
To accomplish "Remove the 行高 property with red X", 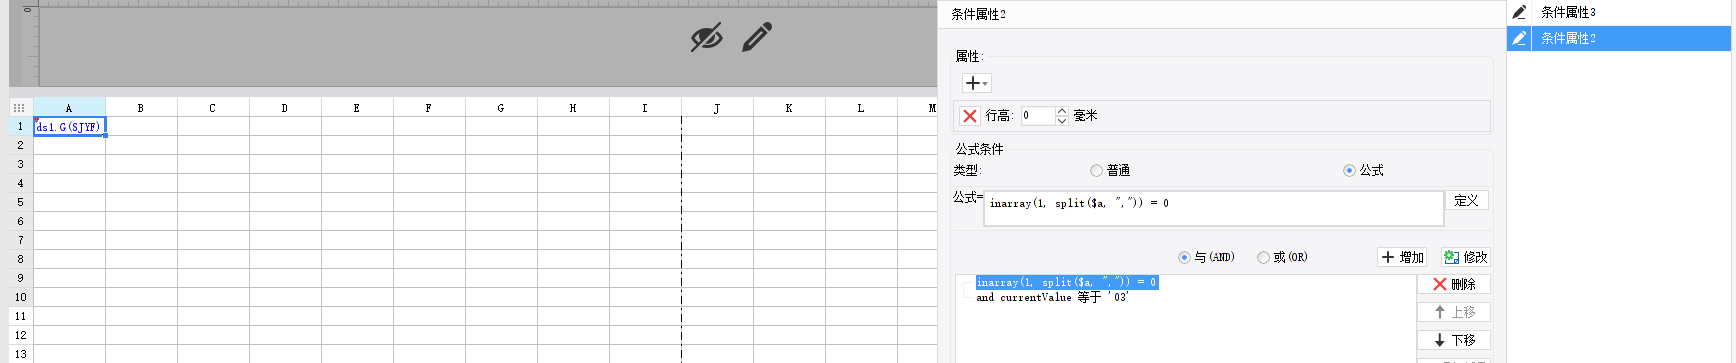I will (969, 116).
